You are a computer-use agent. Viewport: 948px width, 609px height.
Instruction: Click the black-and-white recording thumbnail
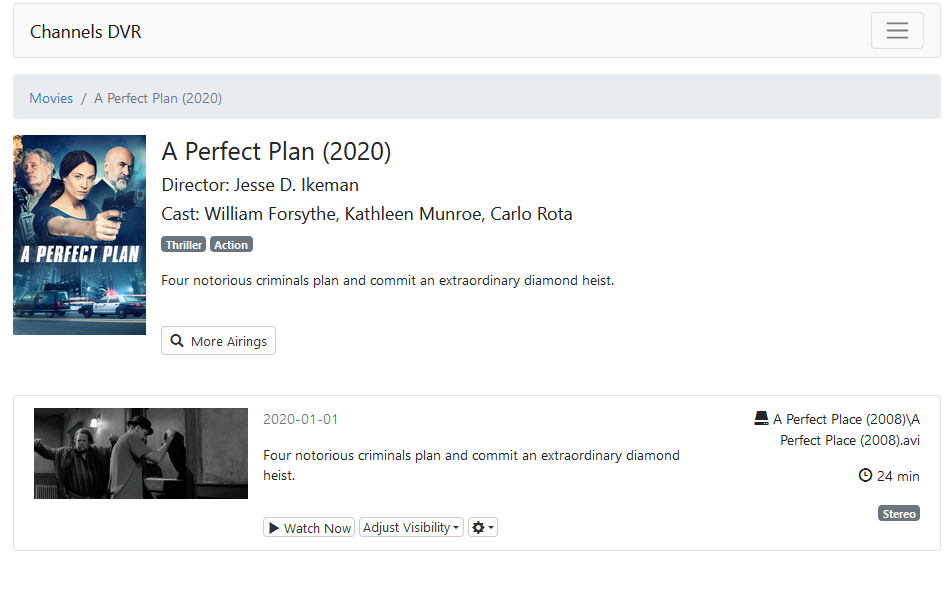tap(141, 453)
